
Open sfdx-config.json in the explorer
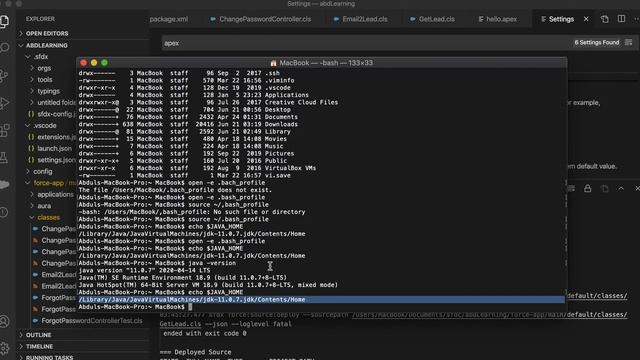click(x=53, y=114)
